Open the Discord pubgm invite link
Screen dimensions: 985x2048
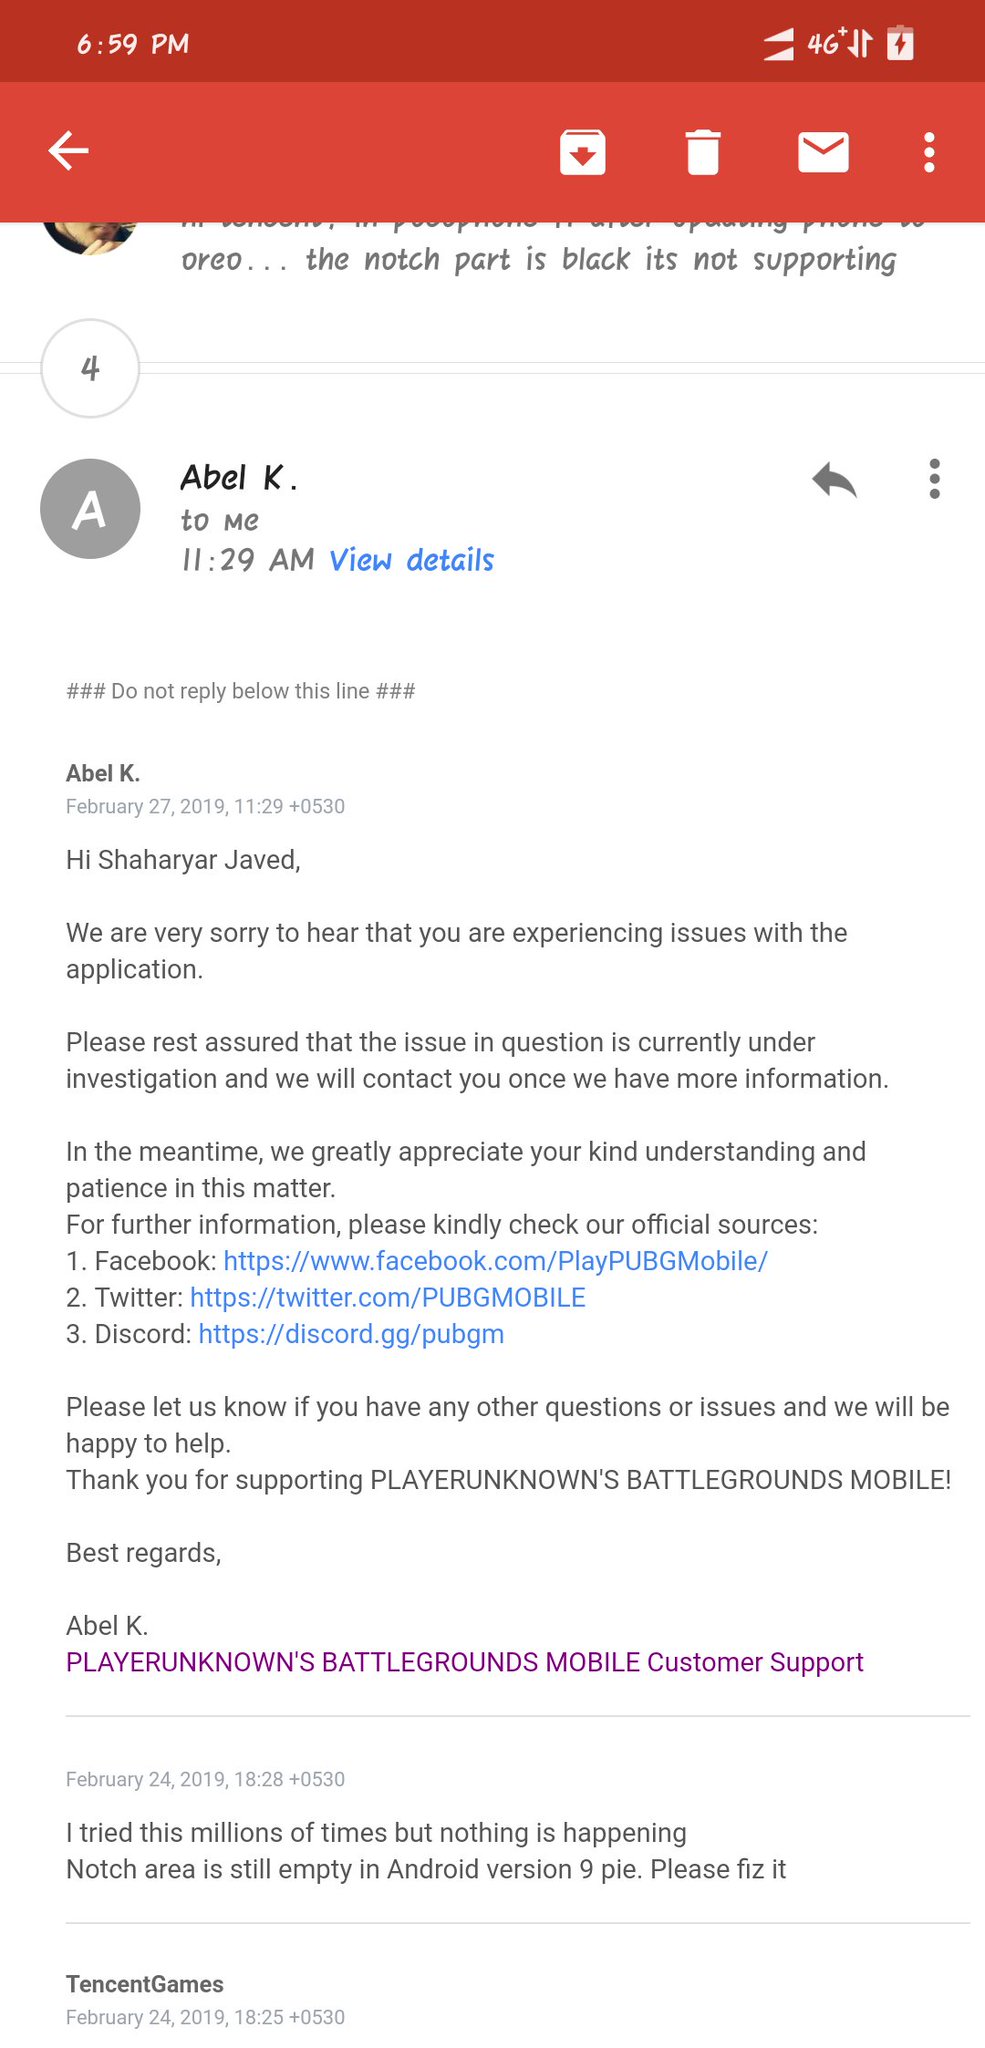[x=351, y=1334]
